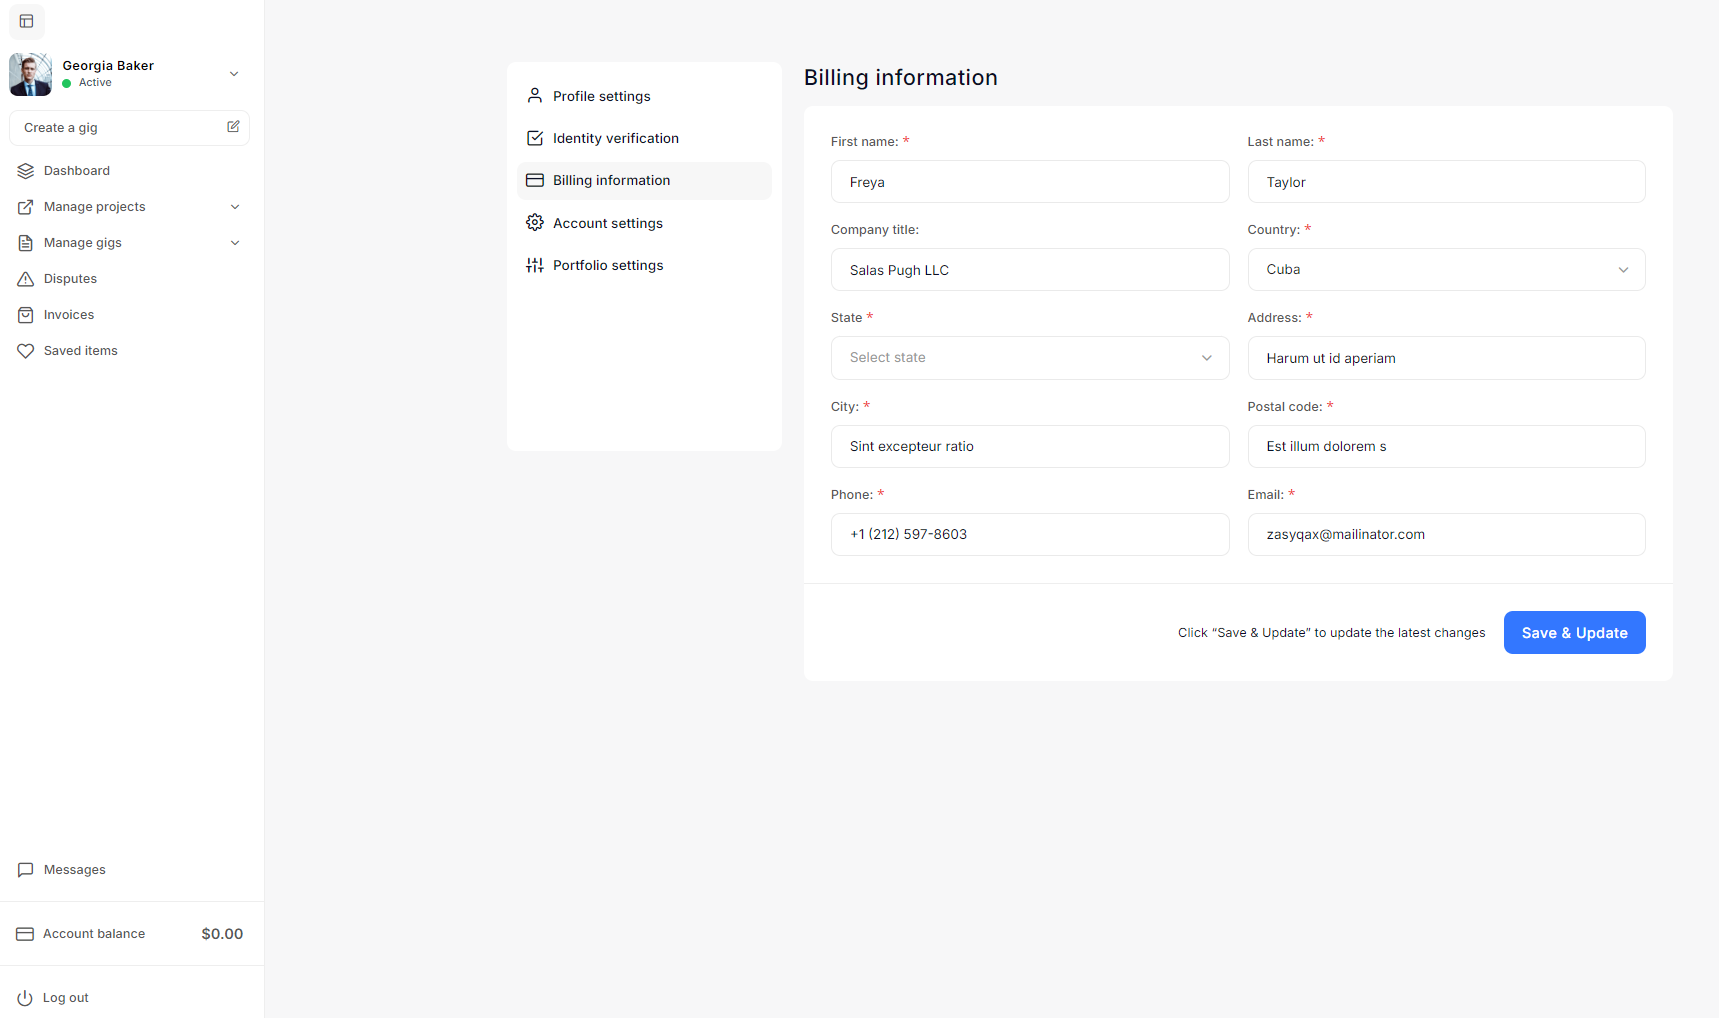Click the edit icon beside Create a gig
Viewport: 1719px width, 1018px height.
pos(233,127)
